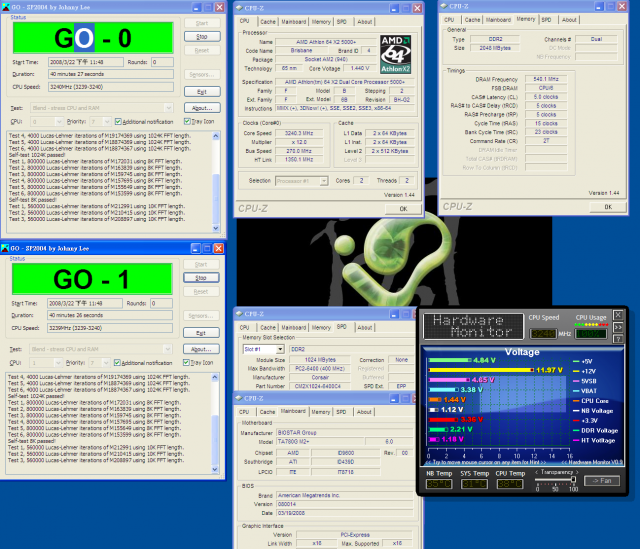Click the Transparency slider handle
This screenshot has width=640, height=549.
click(x=573, y=480)
